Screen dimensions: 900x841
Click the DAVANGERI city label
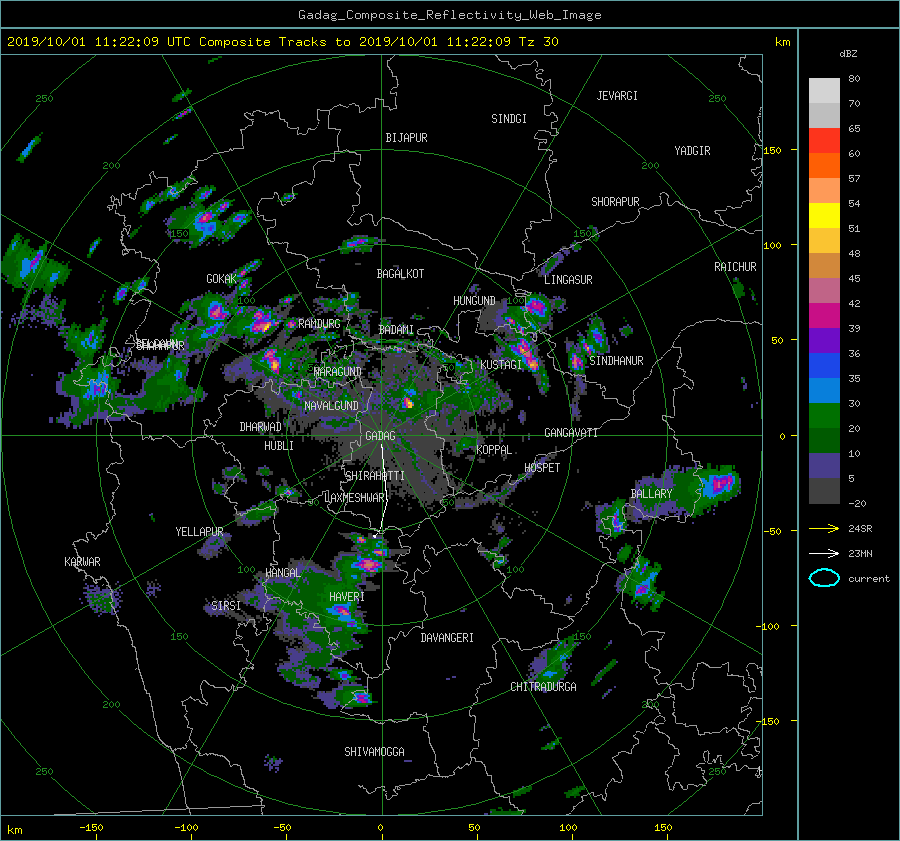(447, 638)
